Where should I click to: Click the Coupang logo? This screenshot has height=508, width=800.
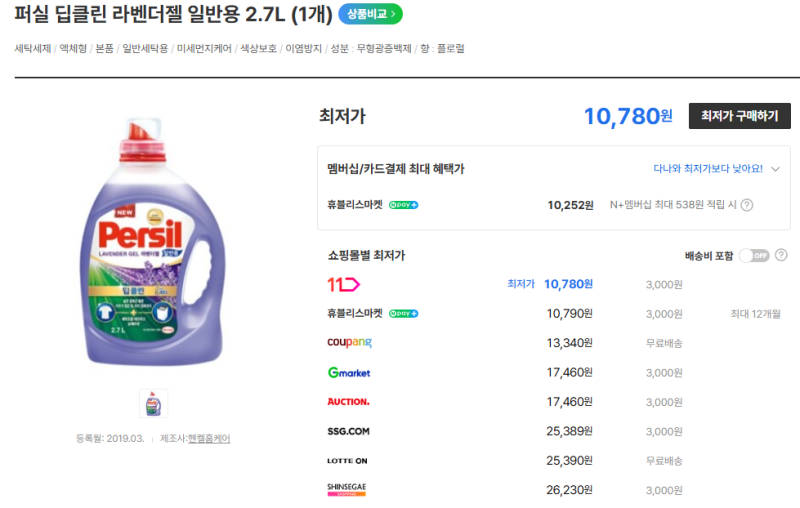coord(349,343)
